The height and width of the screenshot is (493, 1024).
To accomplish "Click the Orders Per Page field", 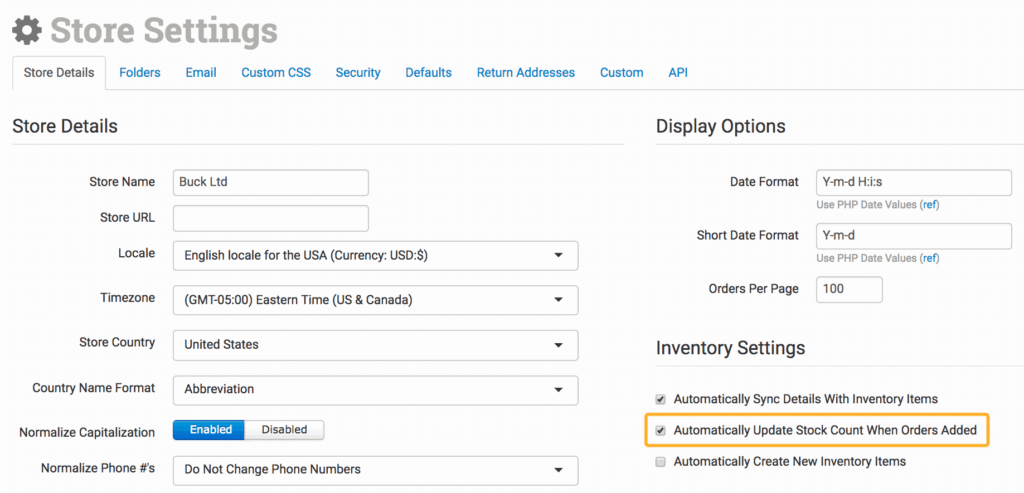I will point(849,290).
